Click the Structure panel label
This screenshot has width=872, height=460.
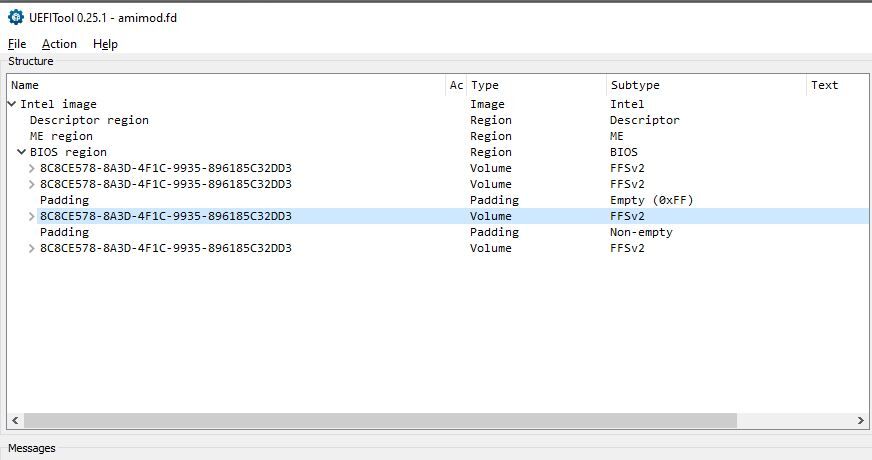[x=31, y=61]
